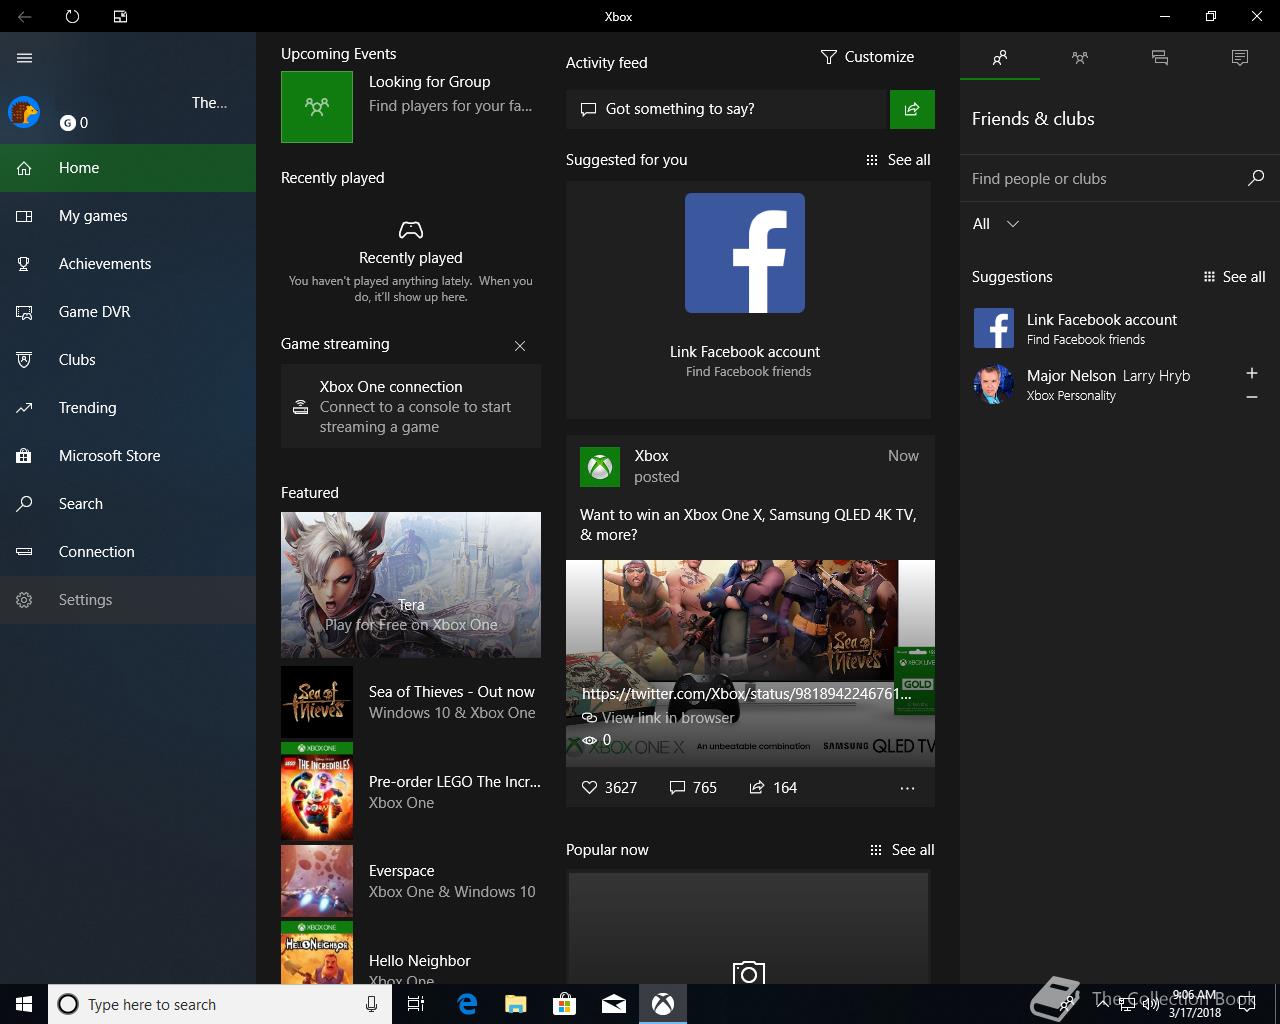Open My games in the sidebar
The image size is (1280, 1024).
(128, 216)
